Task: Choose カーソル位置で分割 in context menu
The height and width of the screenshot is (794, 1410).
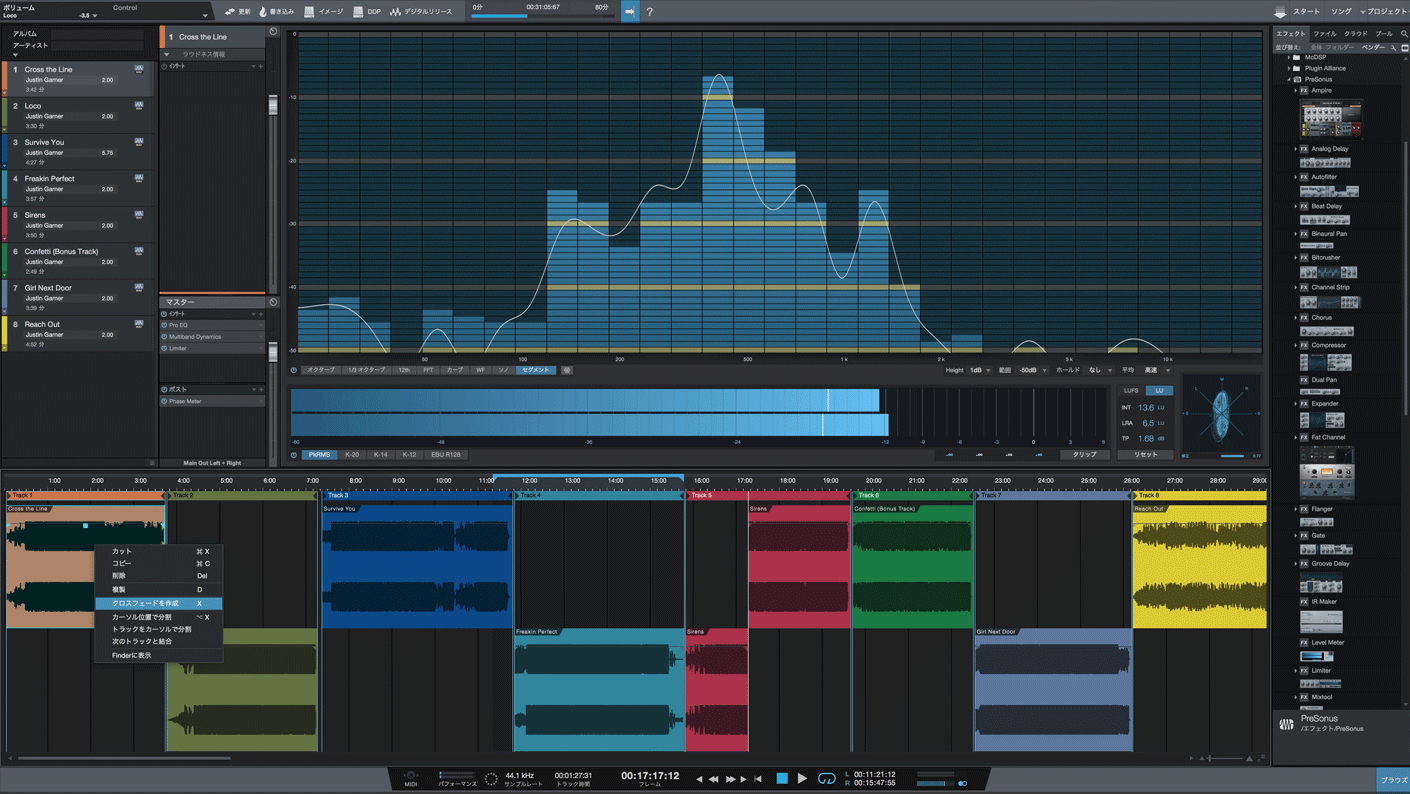Action: [158, 617]
